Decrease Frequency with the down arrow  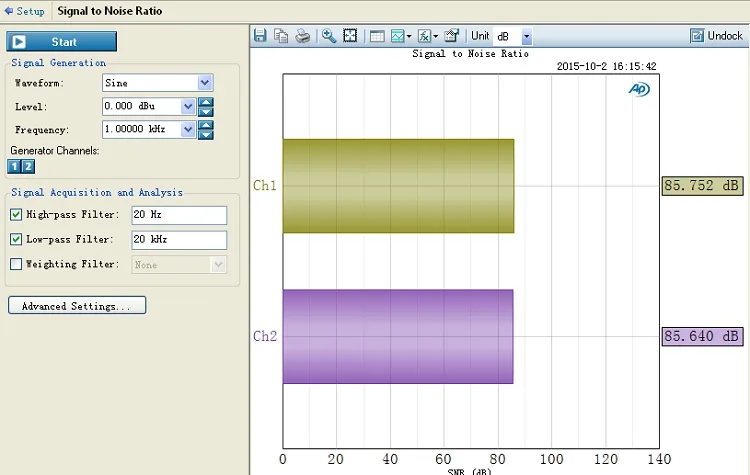(x=206, y=135)
